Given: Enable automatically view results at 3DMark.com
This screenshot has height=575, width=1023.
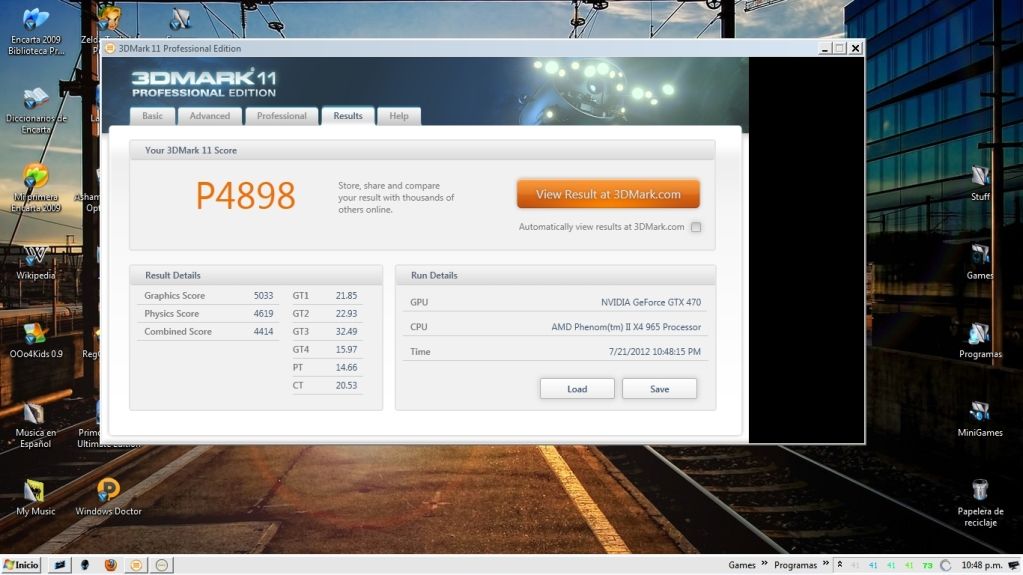Looking at the screenshot, I should pyautogui.click(x=696, y=227).
